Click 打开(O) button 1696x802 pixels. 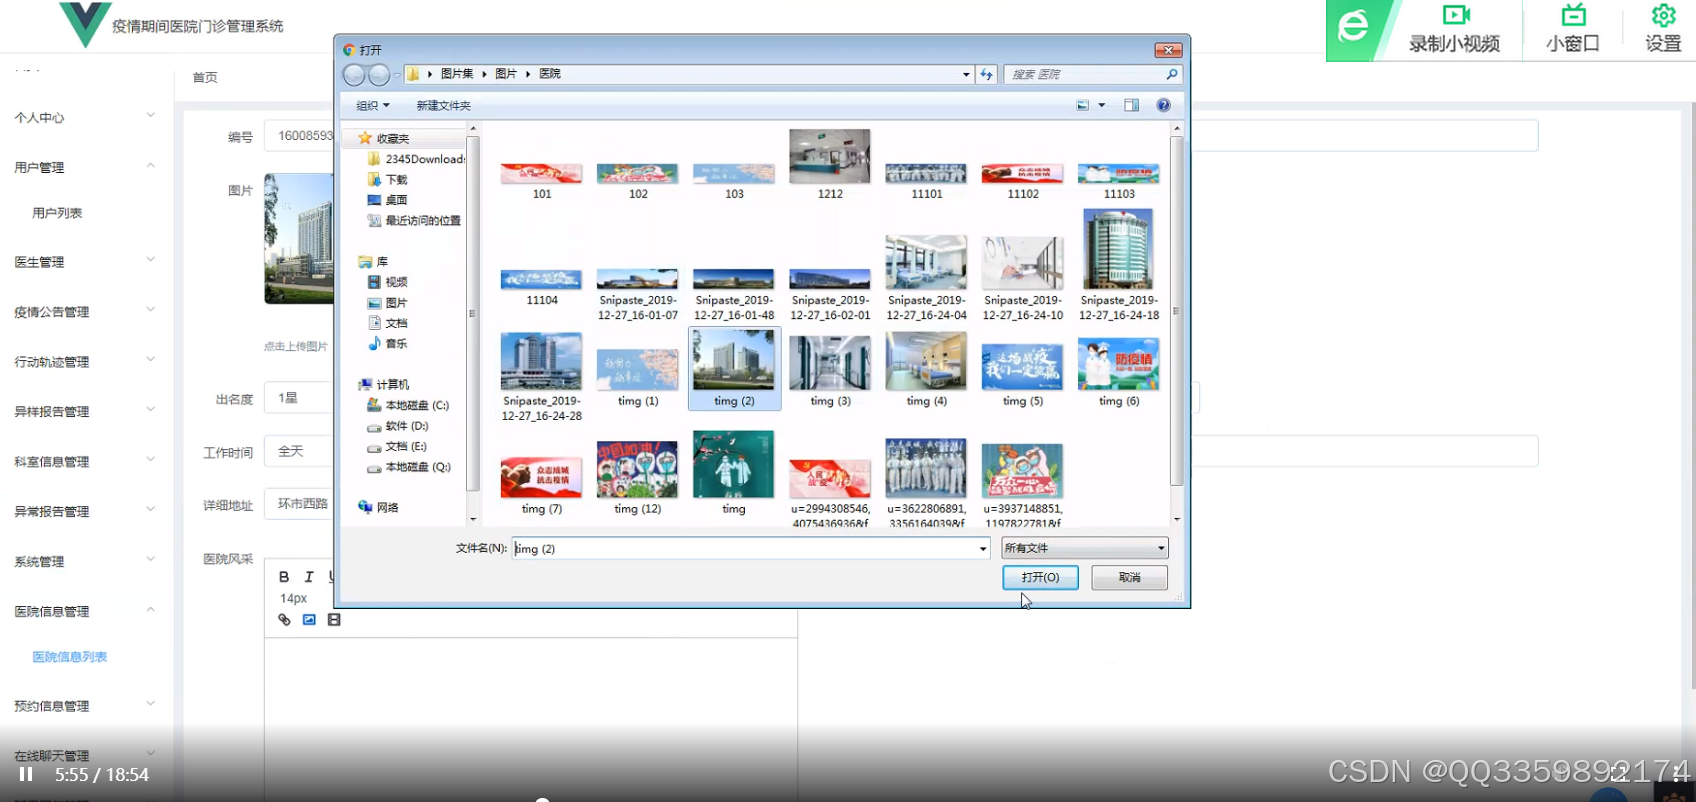click(1040, 577)
